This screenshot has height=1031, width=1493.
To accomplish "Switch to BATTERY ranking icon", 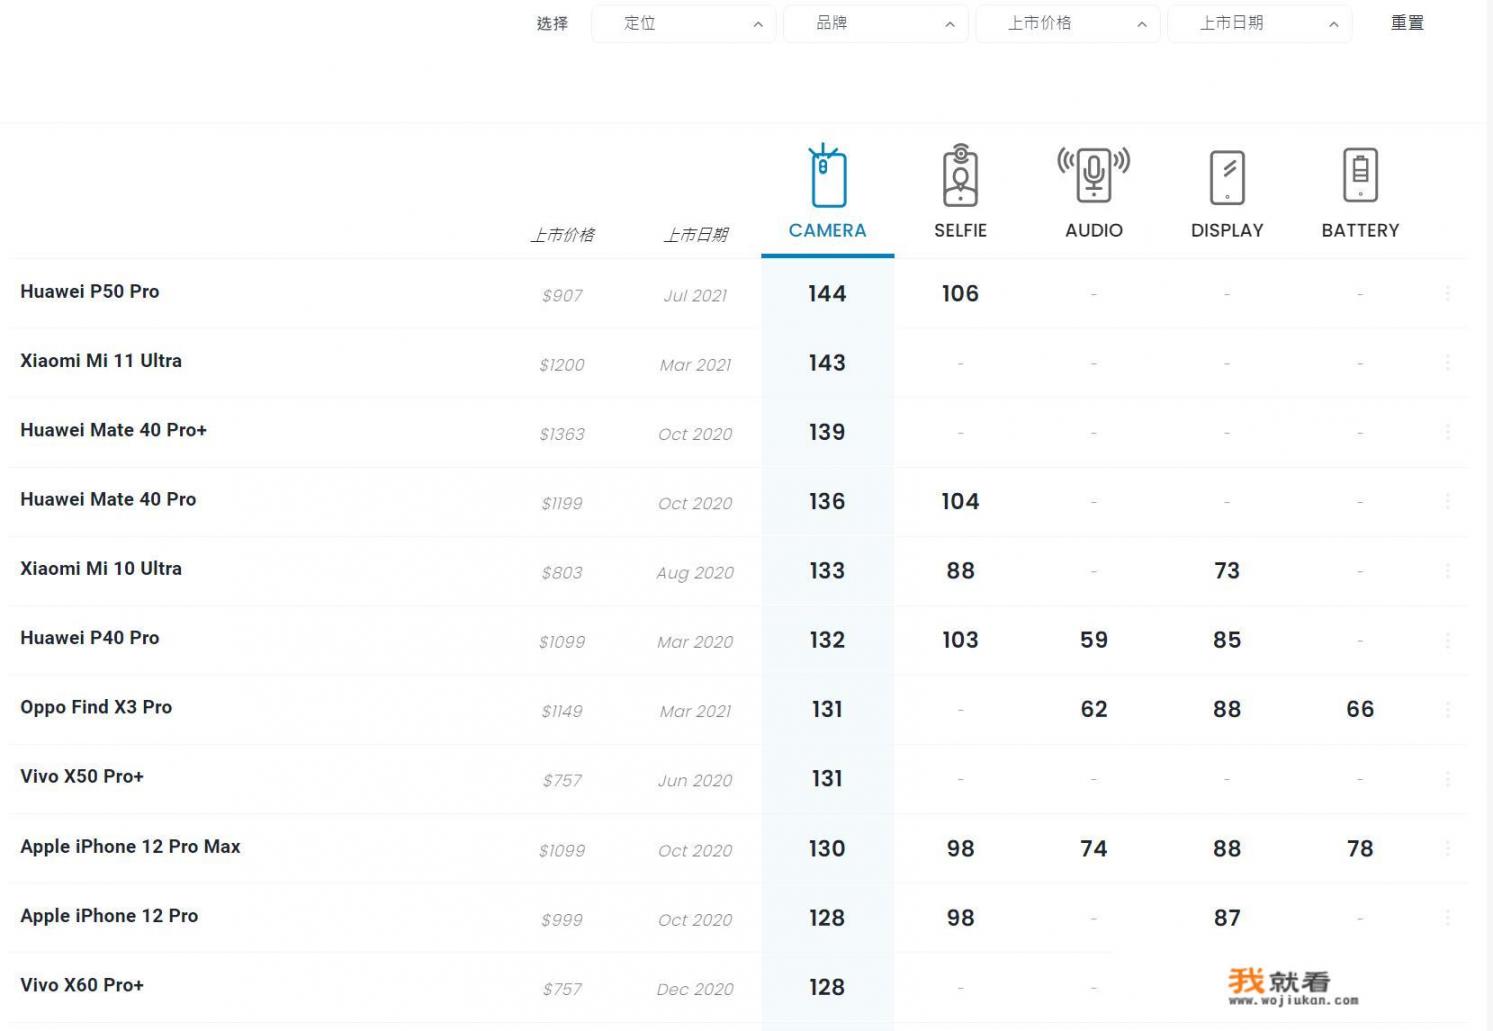I will pyautogui.click(x=1360, y=174).
